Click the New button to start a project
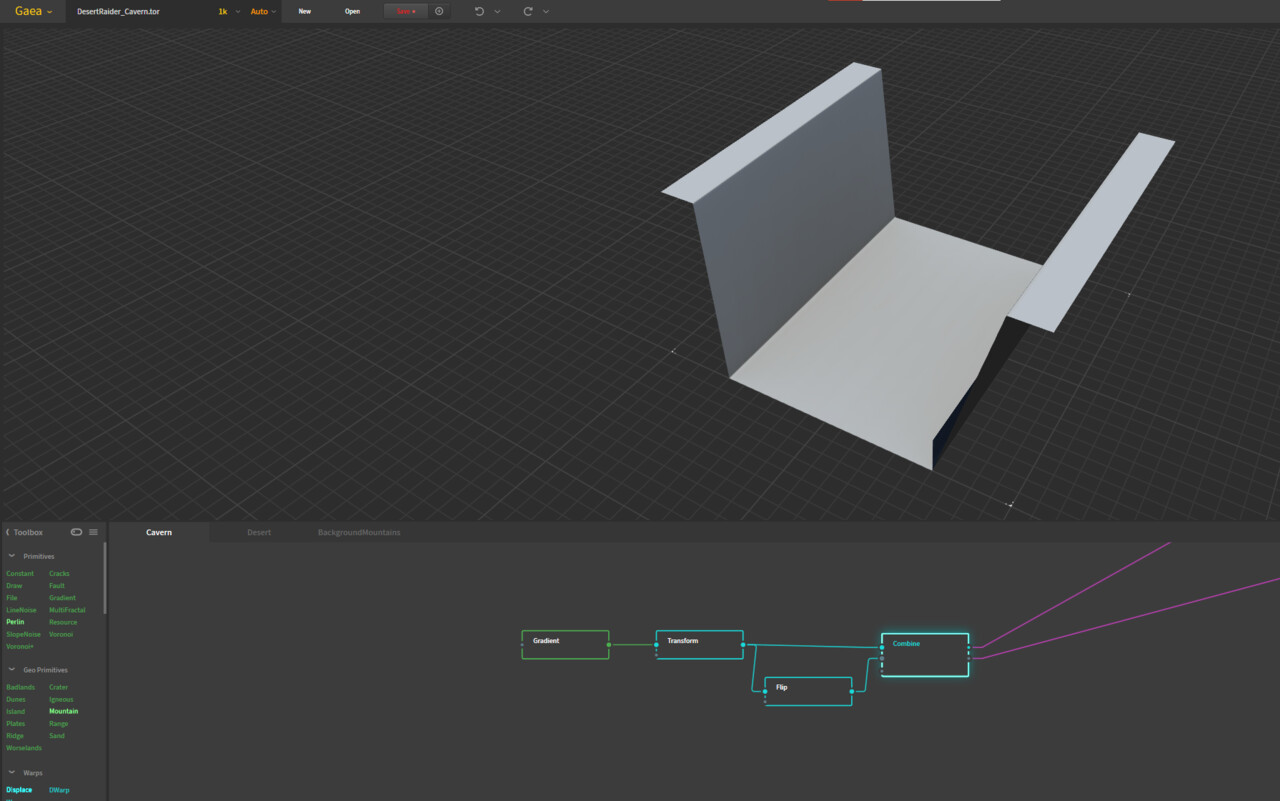The height and width of the screenshot is (801, 1280). click(304, 11)
